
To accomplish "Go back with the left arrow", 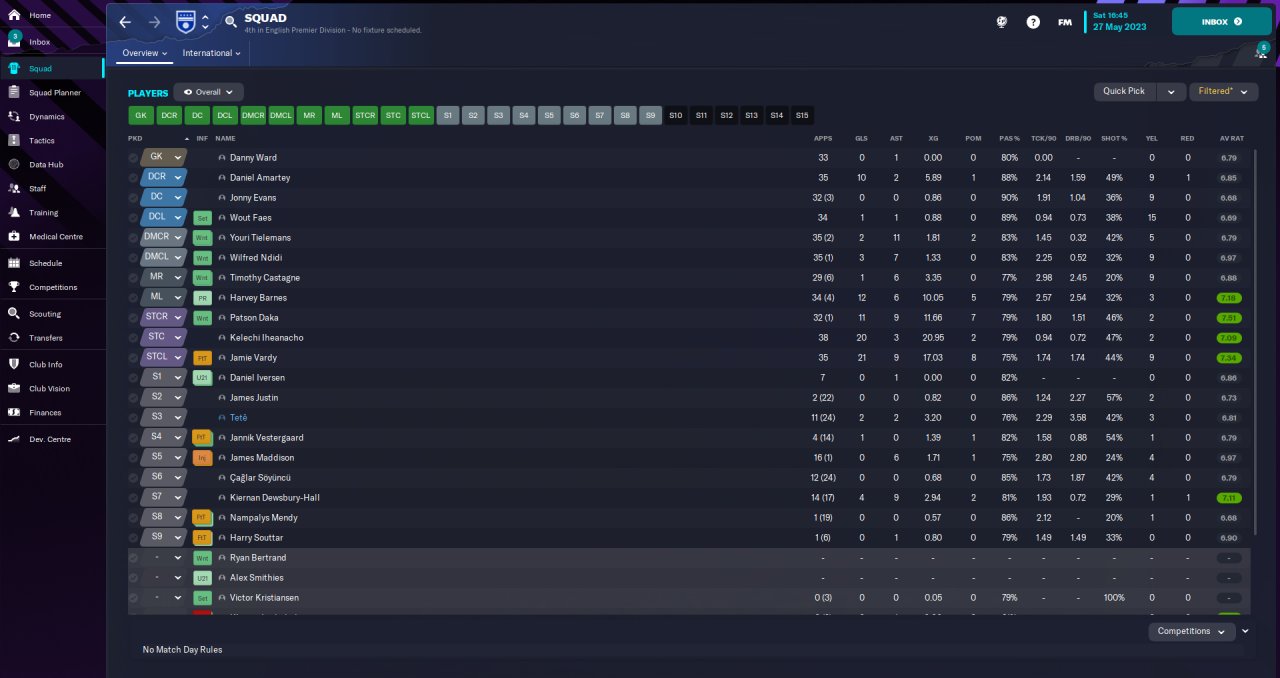I will point(125,21).
